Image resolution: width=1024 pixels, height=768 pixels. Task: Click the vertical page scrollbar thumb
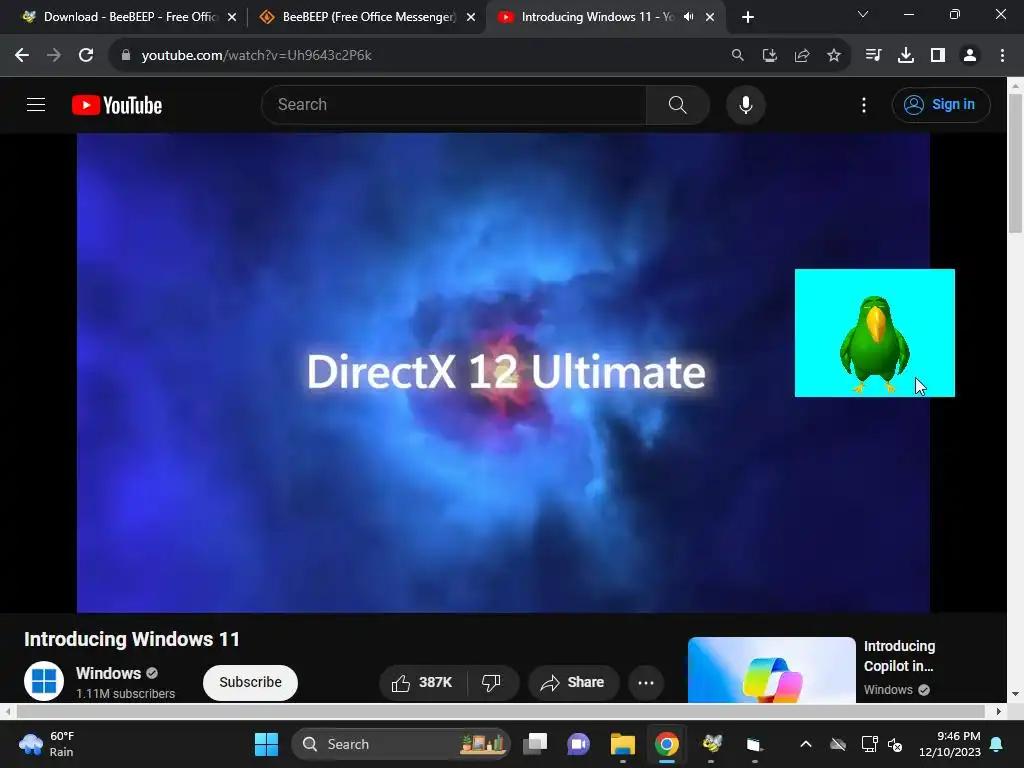tap(1015, 163)
